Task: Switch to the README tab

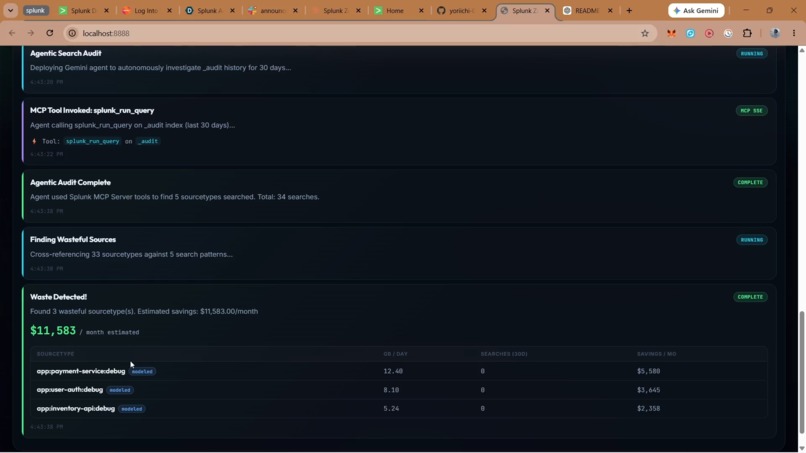Action: tap(587, 10)
